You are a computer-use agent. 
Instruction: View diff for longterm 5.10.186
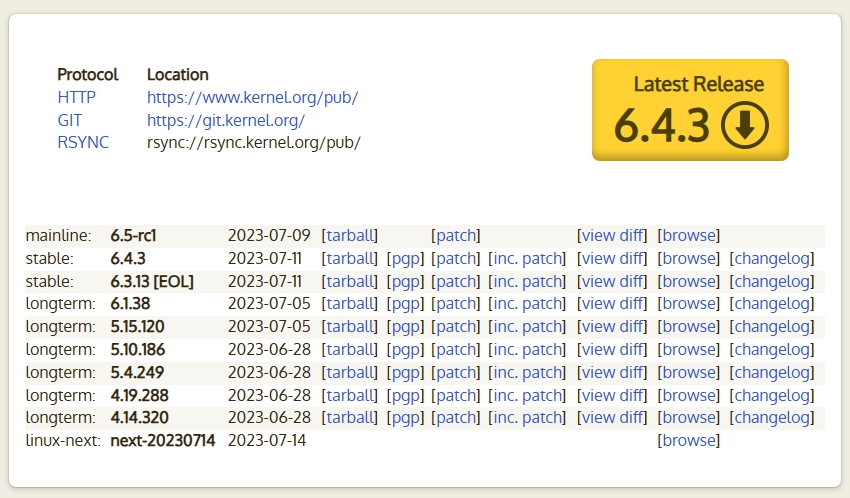point(612,350)
